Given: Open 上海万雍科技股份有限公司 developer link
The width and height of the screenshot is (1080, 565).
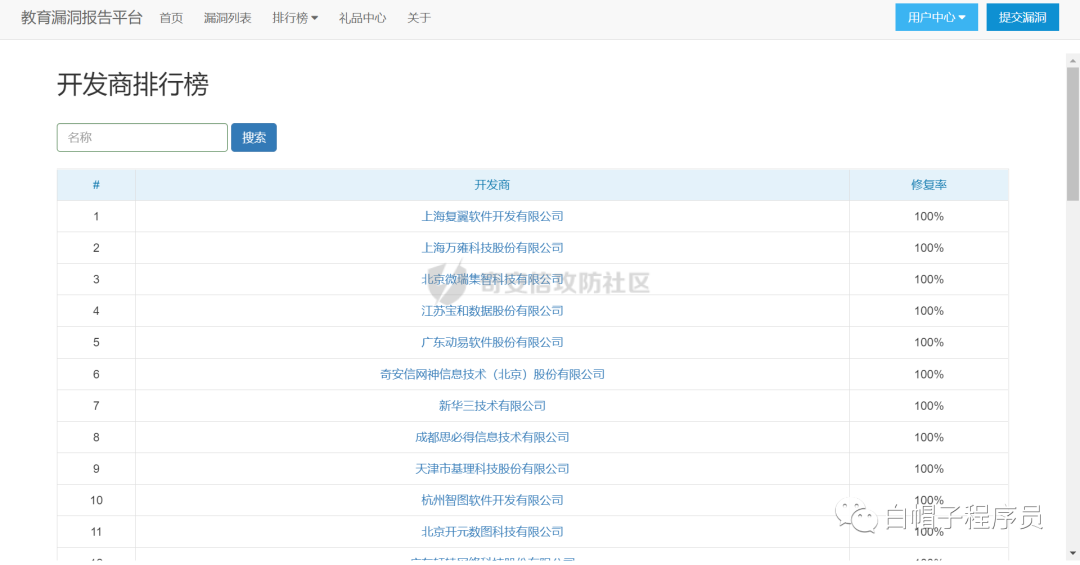Looking at the screenshot, I should pos(492,248).
